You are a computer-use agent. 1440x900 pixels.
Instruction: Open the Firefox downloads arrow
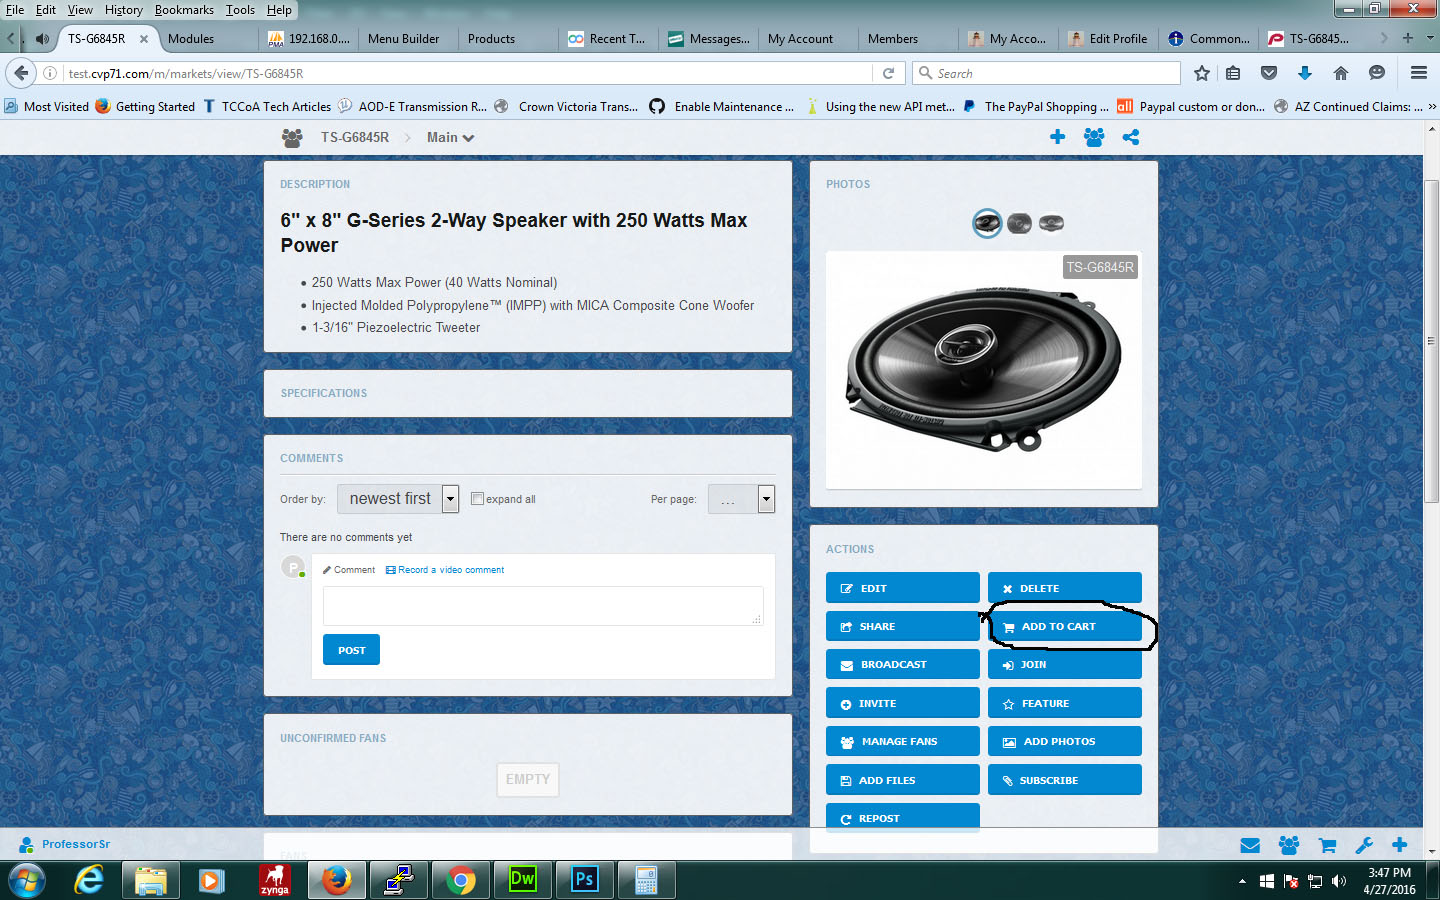coord(1305,73)
